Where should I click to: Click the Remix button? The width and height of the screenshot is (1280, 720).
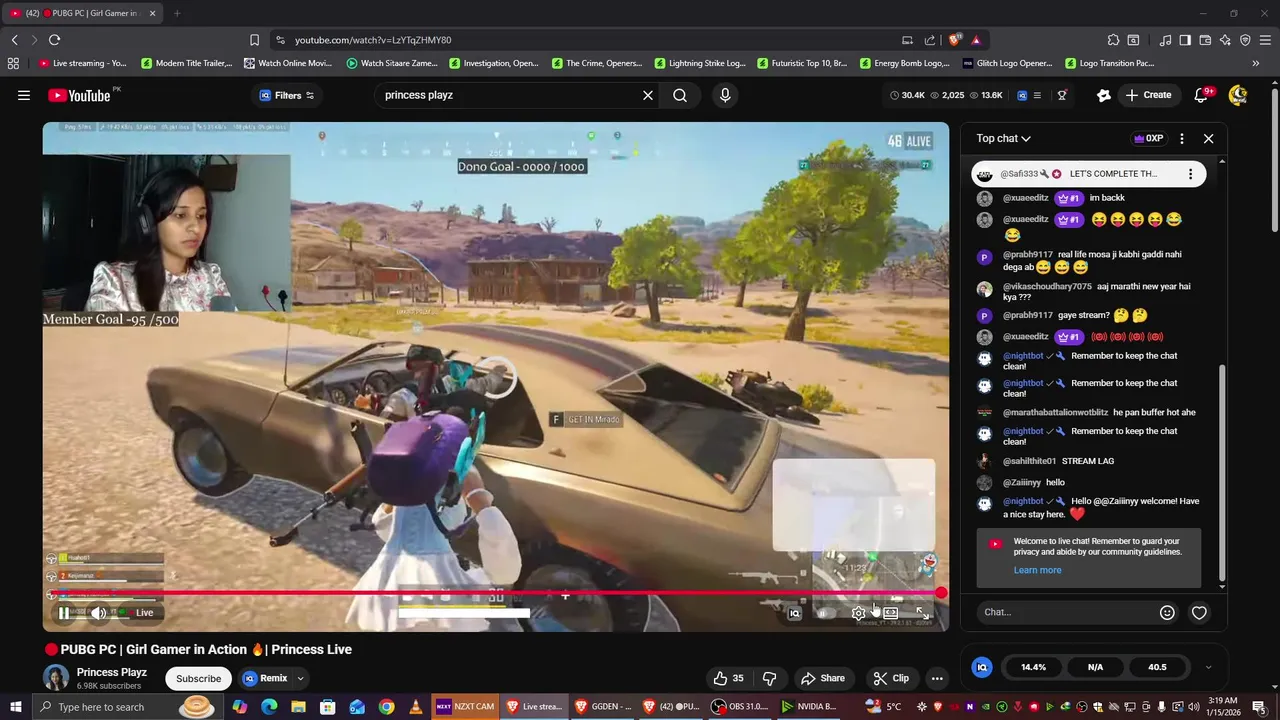pyautogui.click(x=264, y=678)
